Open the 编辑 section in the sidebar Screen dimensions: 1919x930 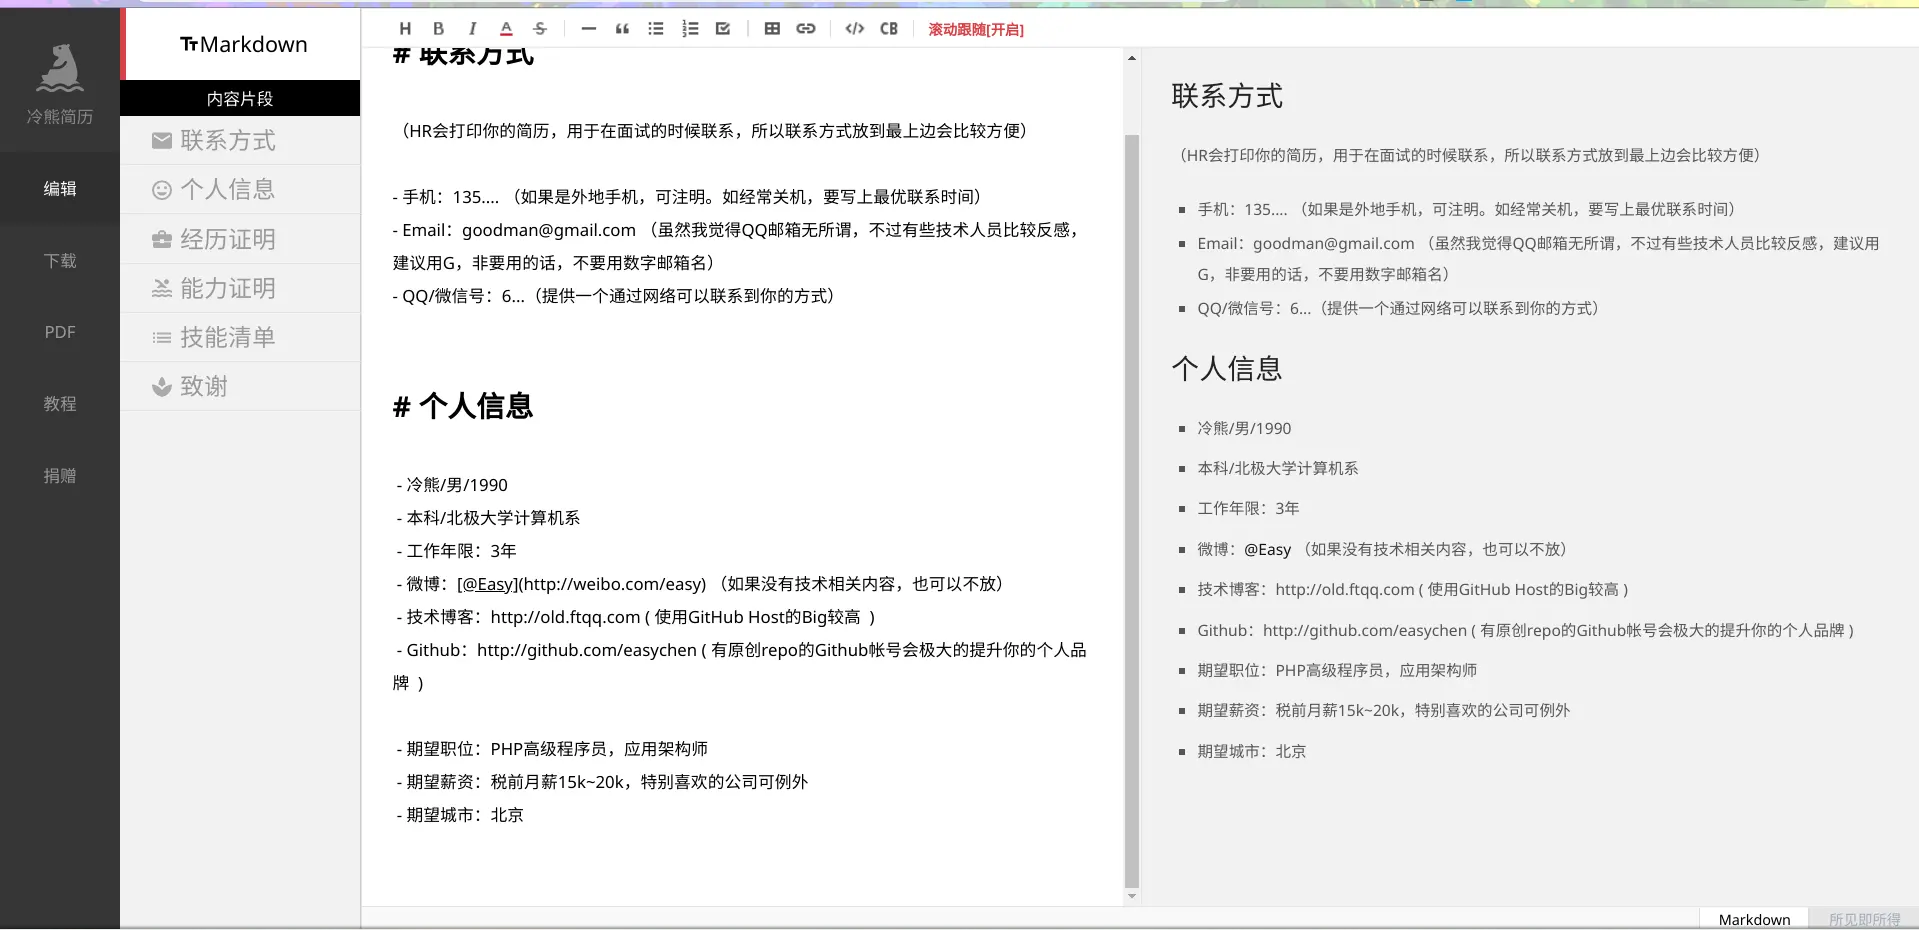pyautogui.click(x=60, y=188)
